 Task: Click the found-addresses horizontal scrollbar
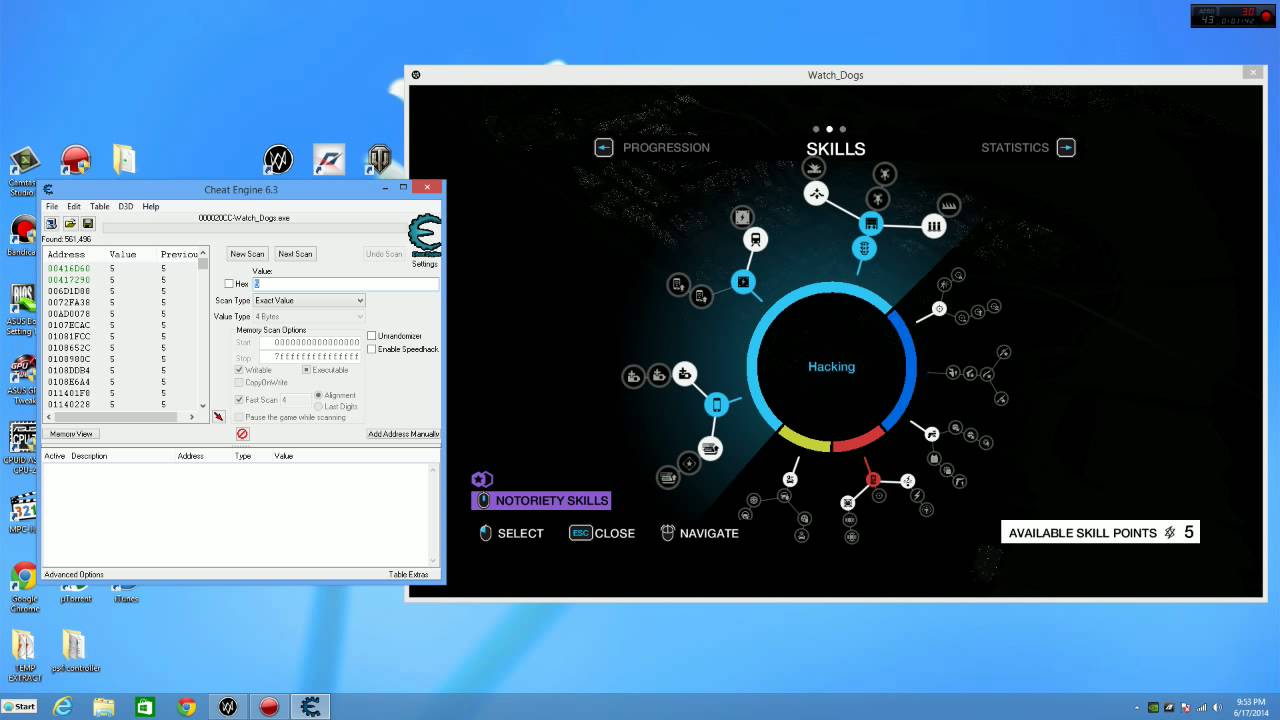pos(120,417)
